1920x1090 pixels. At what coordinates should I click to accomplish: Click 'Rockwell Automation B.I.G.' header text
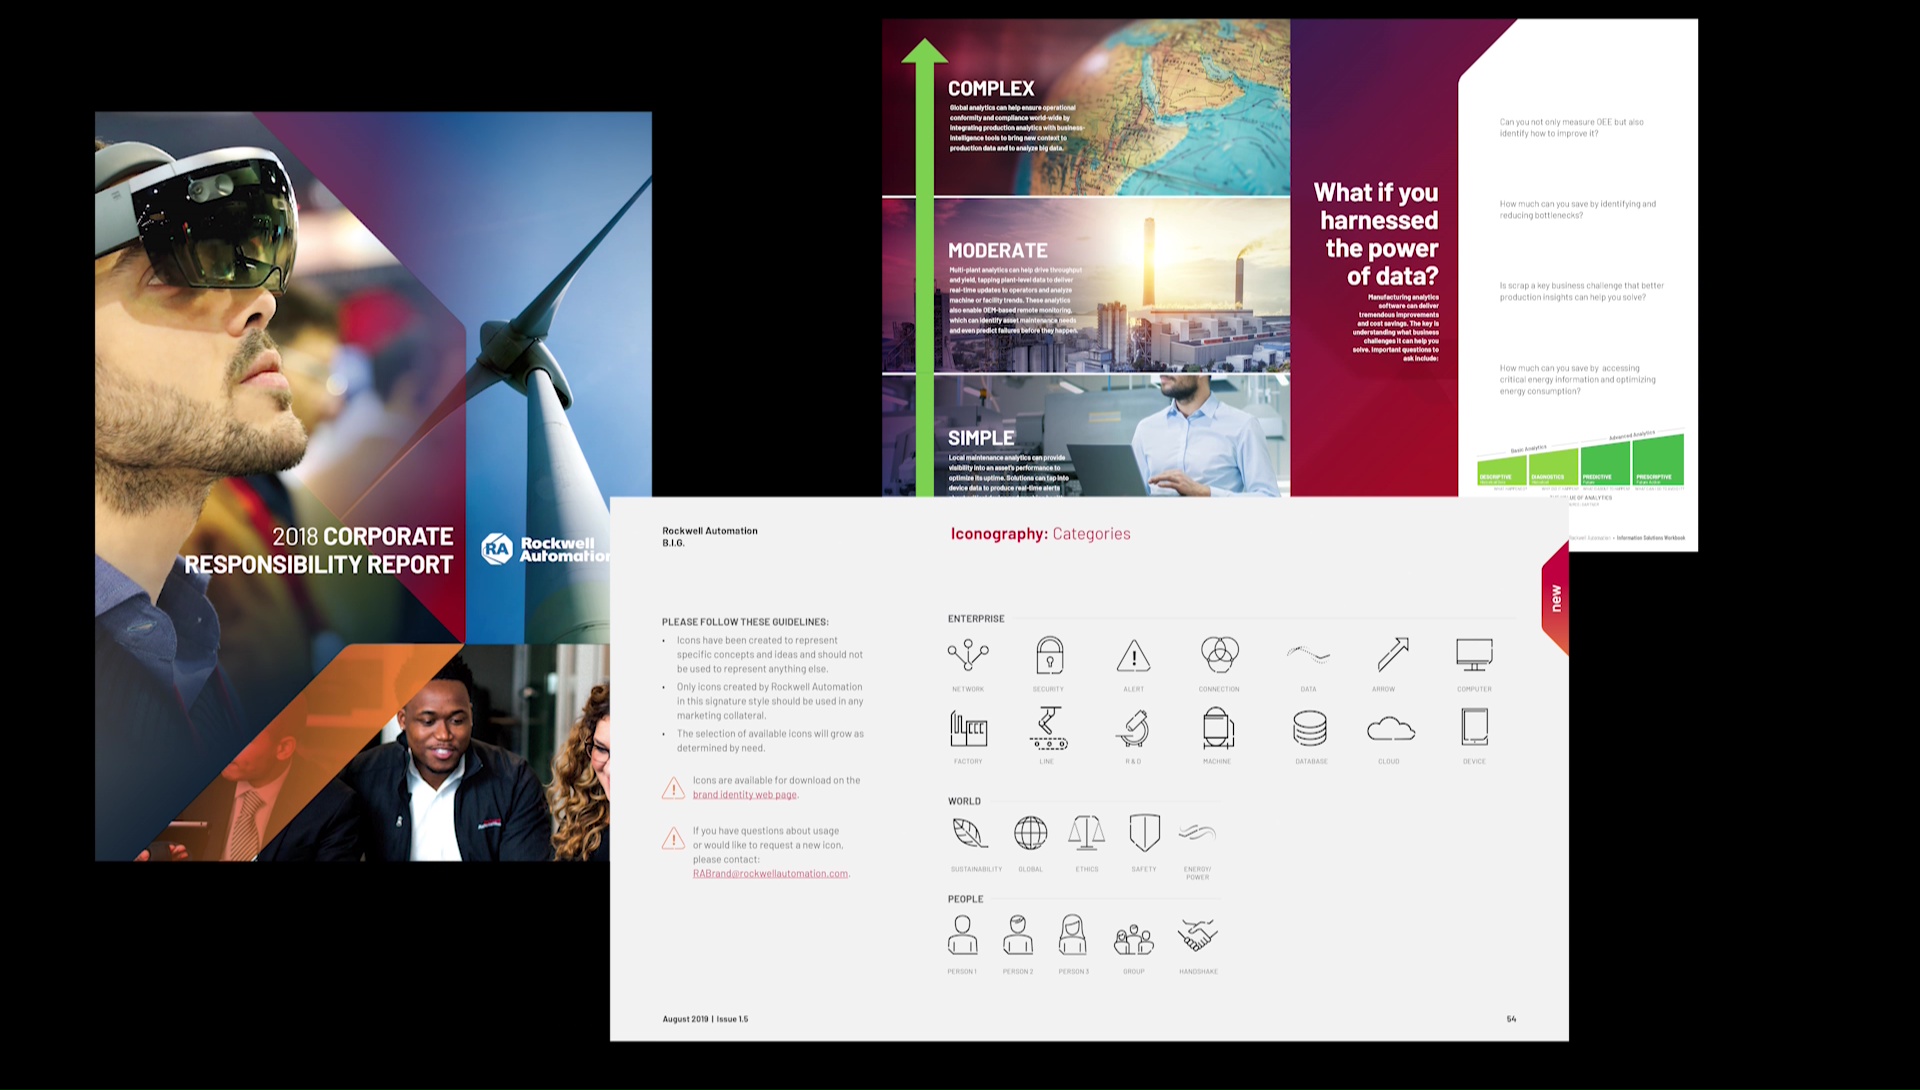pyautogui.click(x=710, y=537)
